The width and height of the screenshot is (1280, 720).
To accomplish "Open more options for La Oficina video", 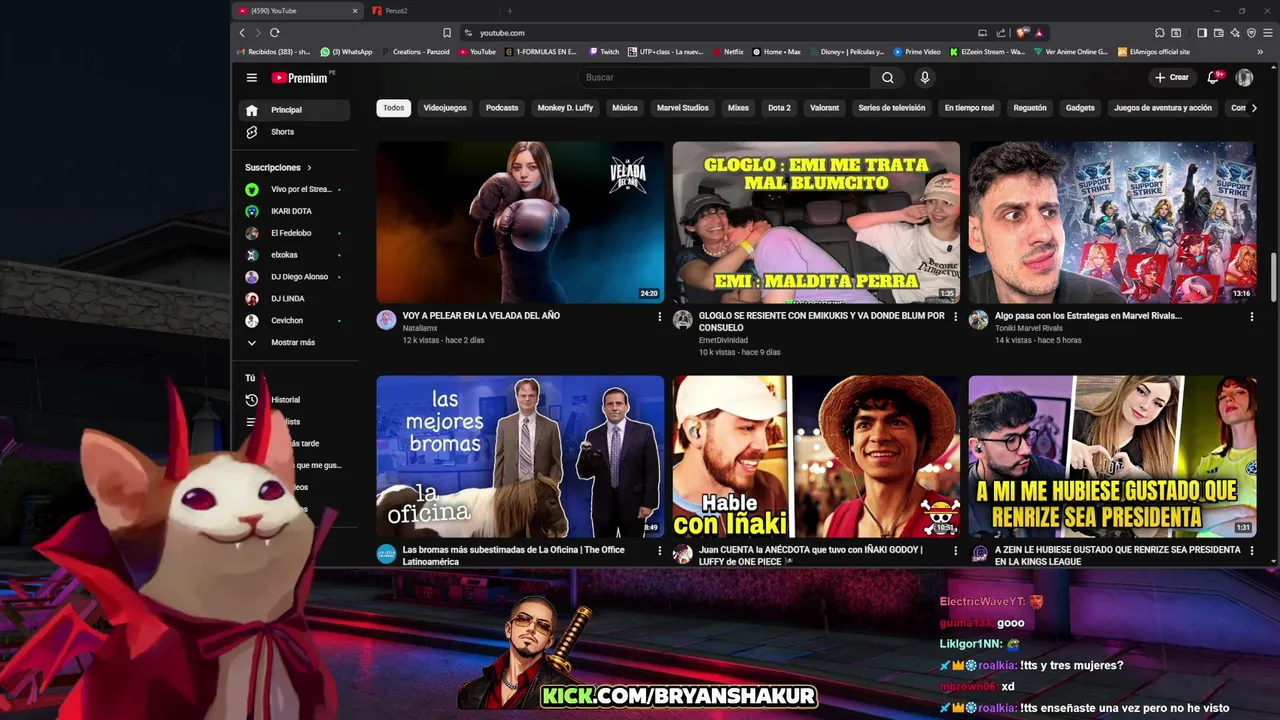I will tap(659, 551).
